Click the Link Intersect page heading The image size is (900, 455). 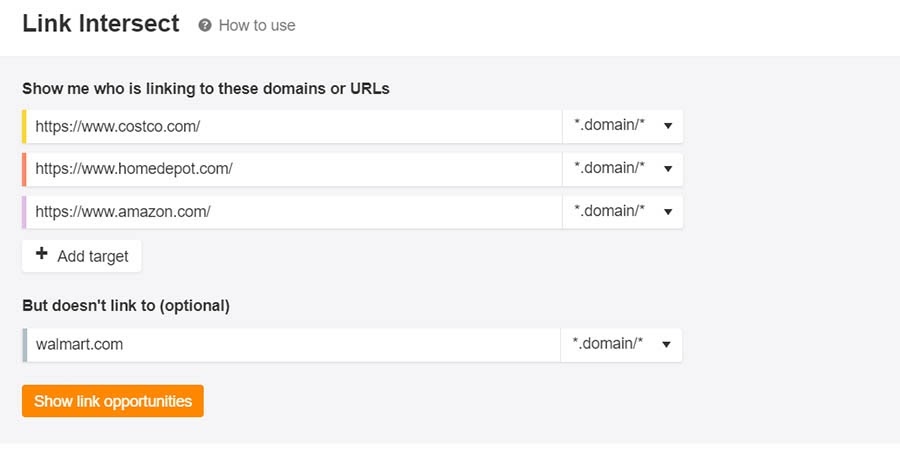click(101, 24)
